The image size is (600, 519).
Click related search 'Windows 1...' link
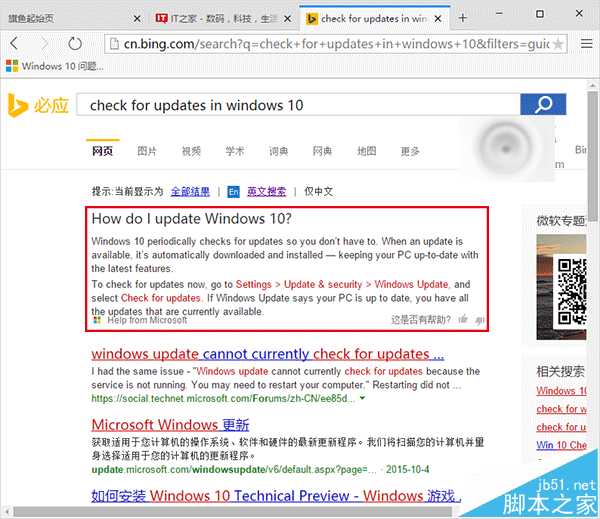(x=561, y=391)
